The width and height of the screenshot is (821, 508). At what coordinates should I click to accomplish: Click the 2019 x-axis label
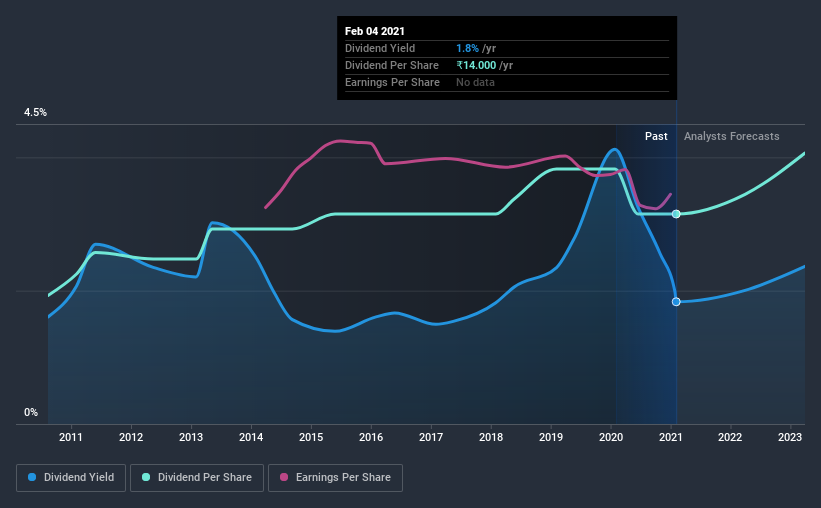[551, 437]
